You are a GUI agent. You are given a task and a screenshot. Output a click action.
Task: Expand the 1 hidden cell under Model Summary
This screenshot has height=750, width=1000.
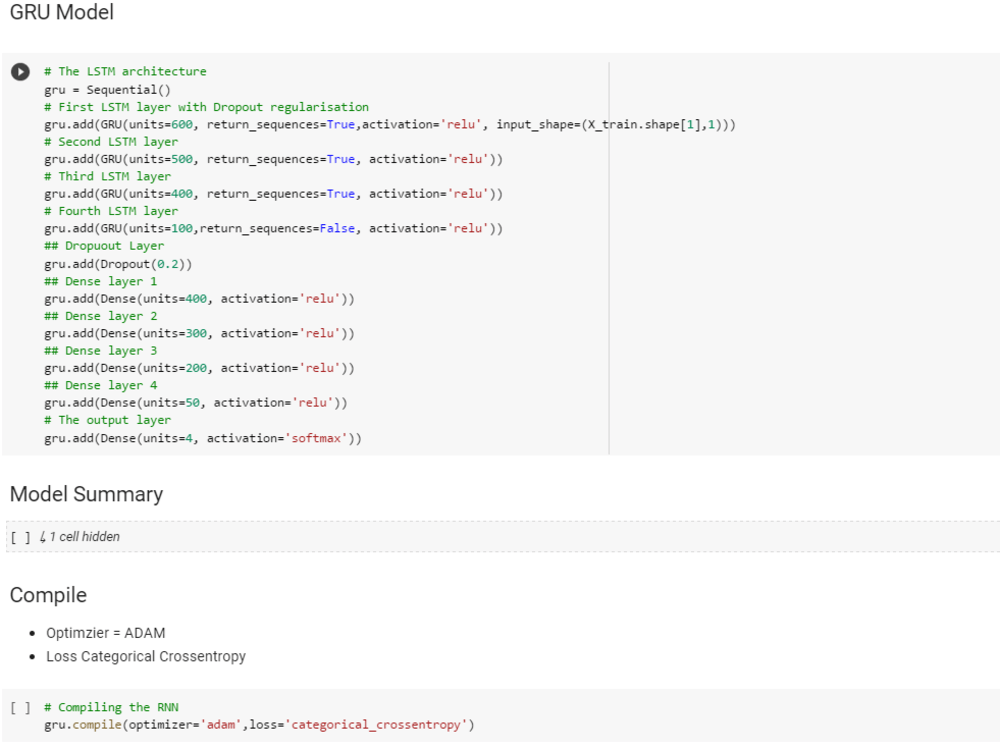pyautogui.click(x=80, y=537)
